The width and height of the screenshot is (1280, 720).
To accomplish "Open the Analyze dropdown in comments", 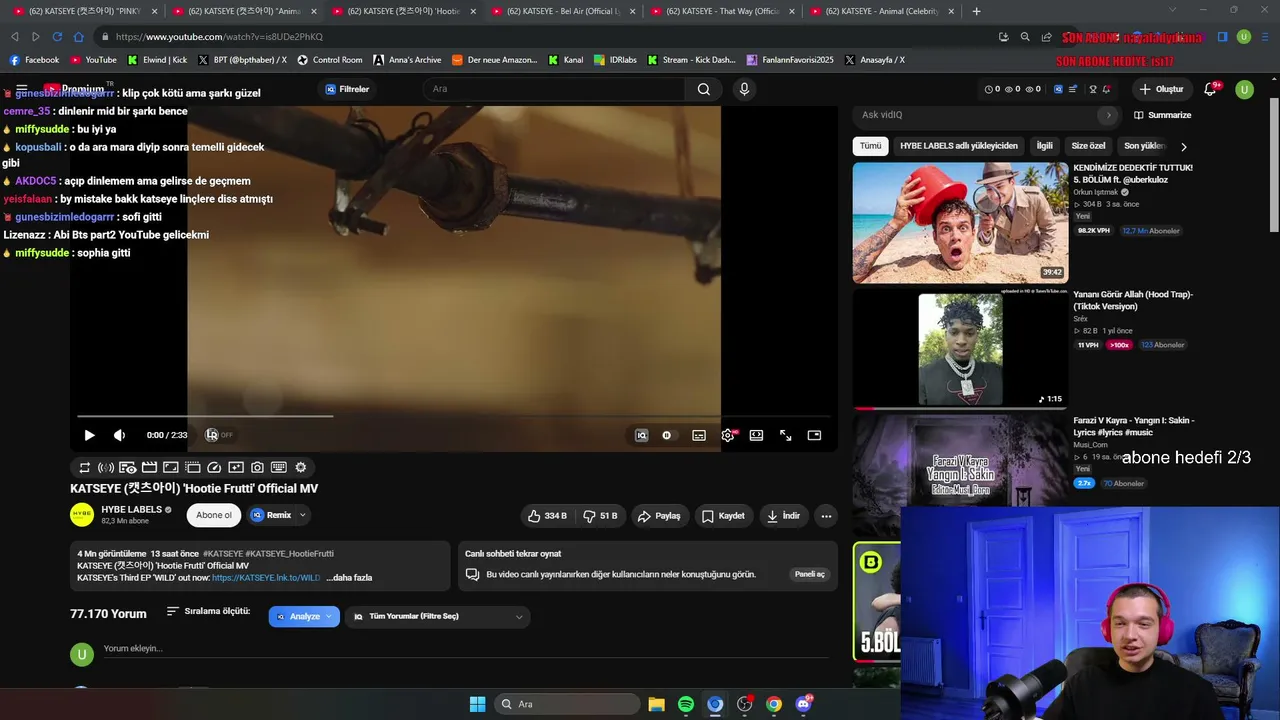I will [304, 617].
